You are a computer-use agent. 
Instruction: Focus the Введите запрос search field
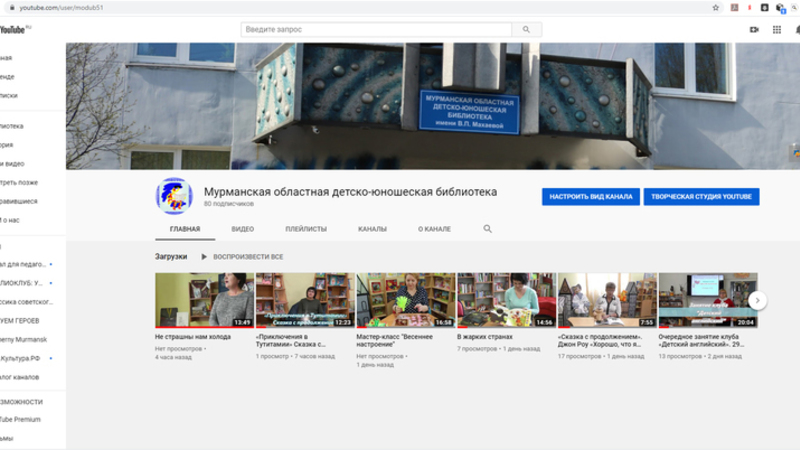[x=377, y=30]
